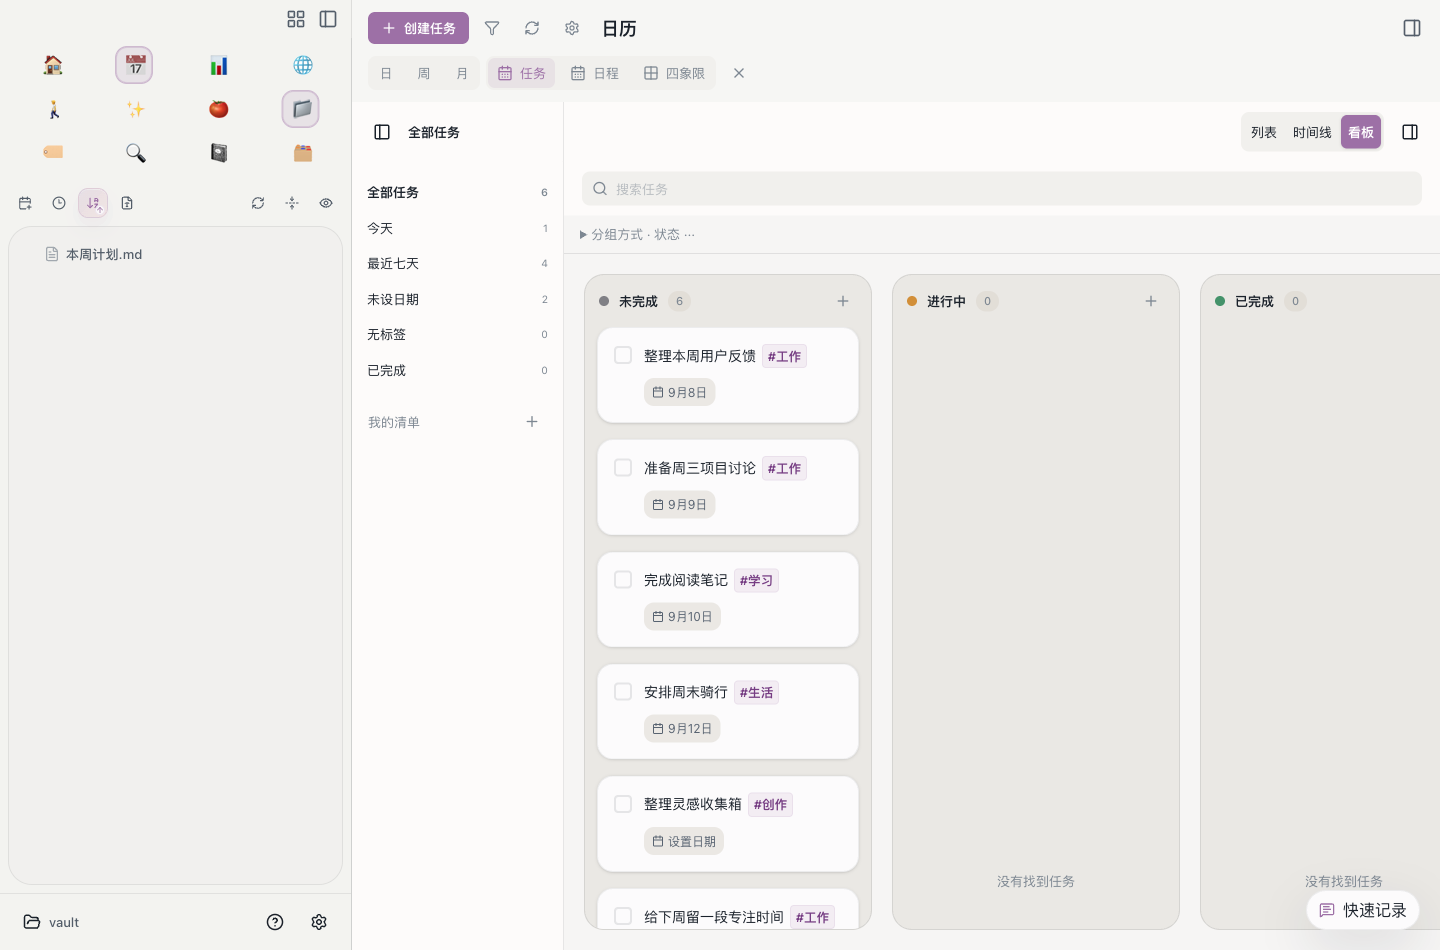Toggle the side panel icon beside 看板
Screen dimensions: 1440x950
pos(1410,132)
